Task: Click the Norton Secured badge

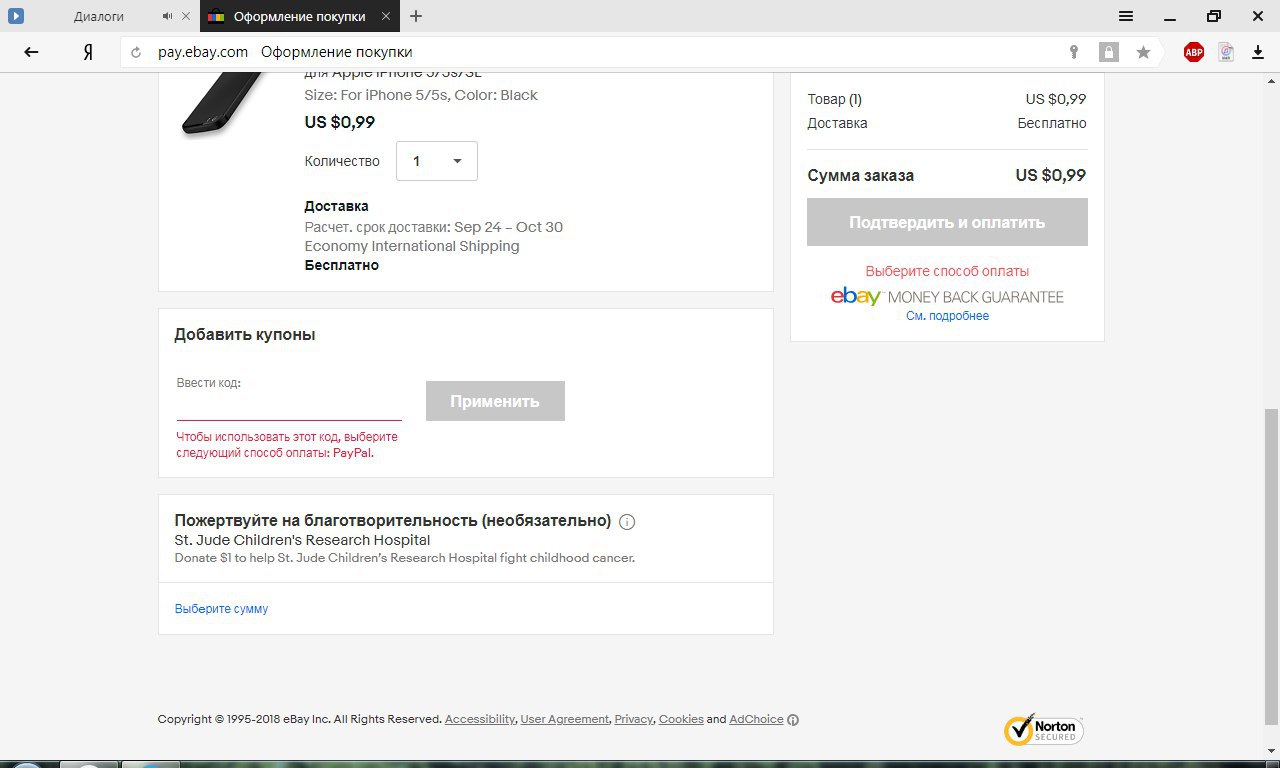Action: click(x=1043, y=729)
